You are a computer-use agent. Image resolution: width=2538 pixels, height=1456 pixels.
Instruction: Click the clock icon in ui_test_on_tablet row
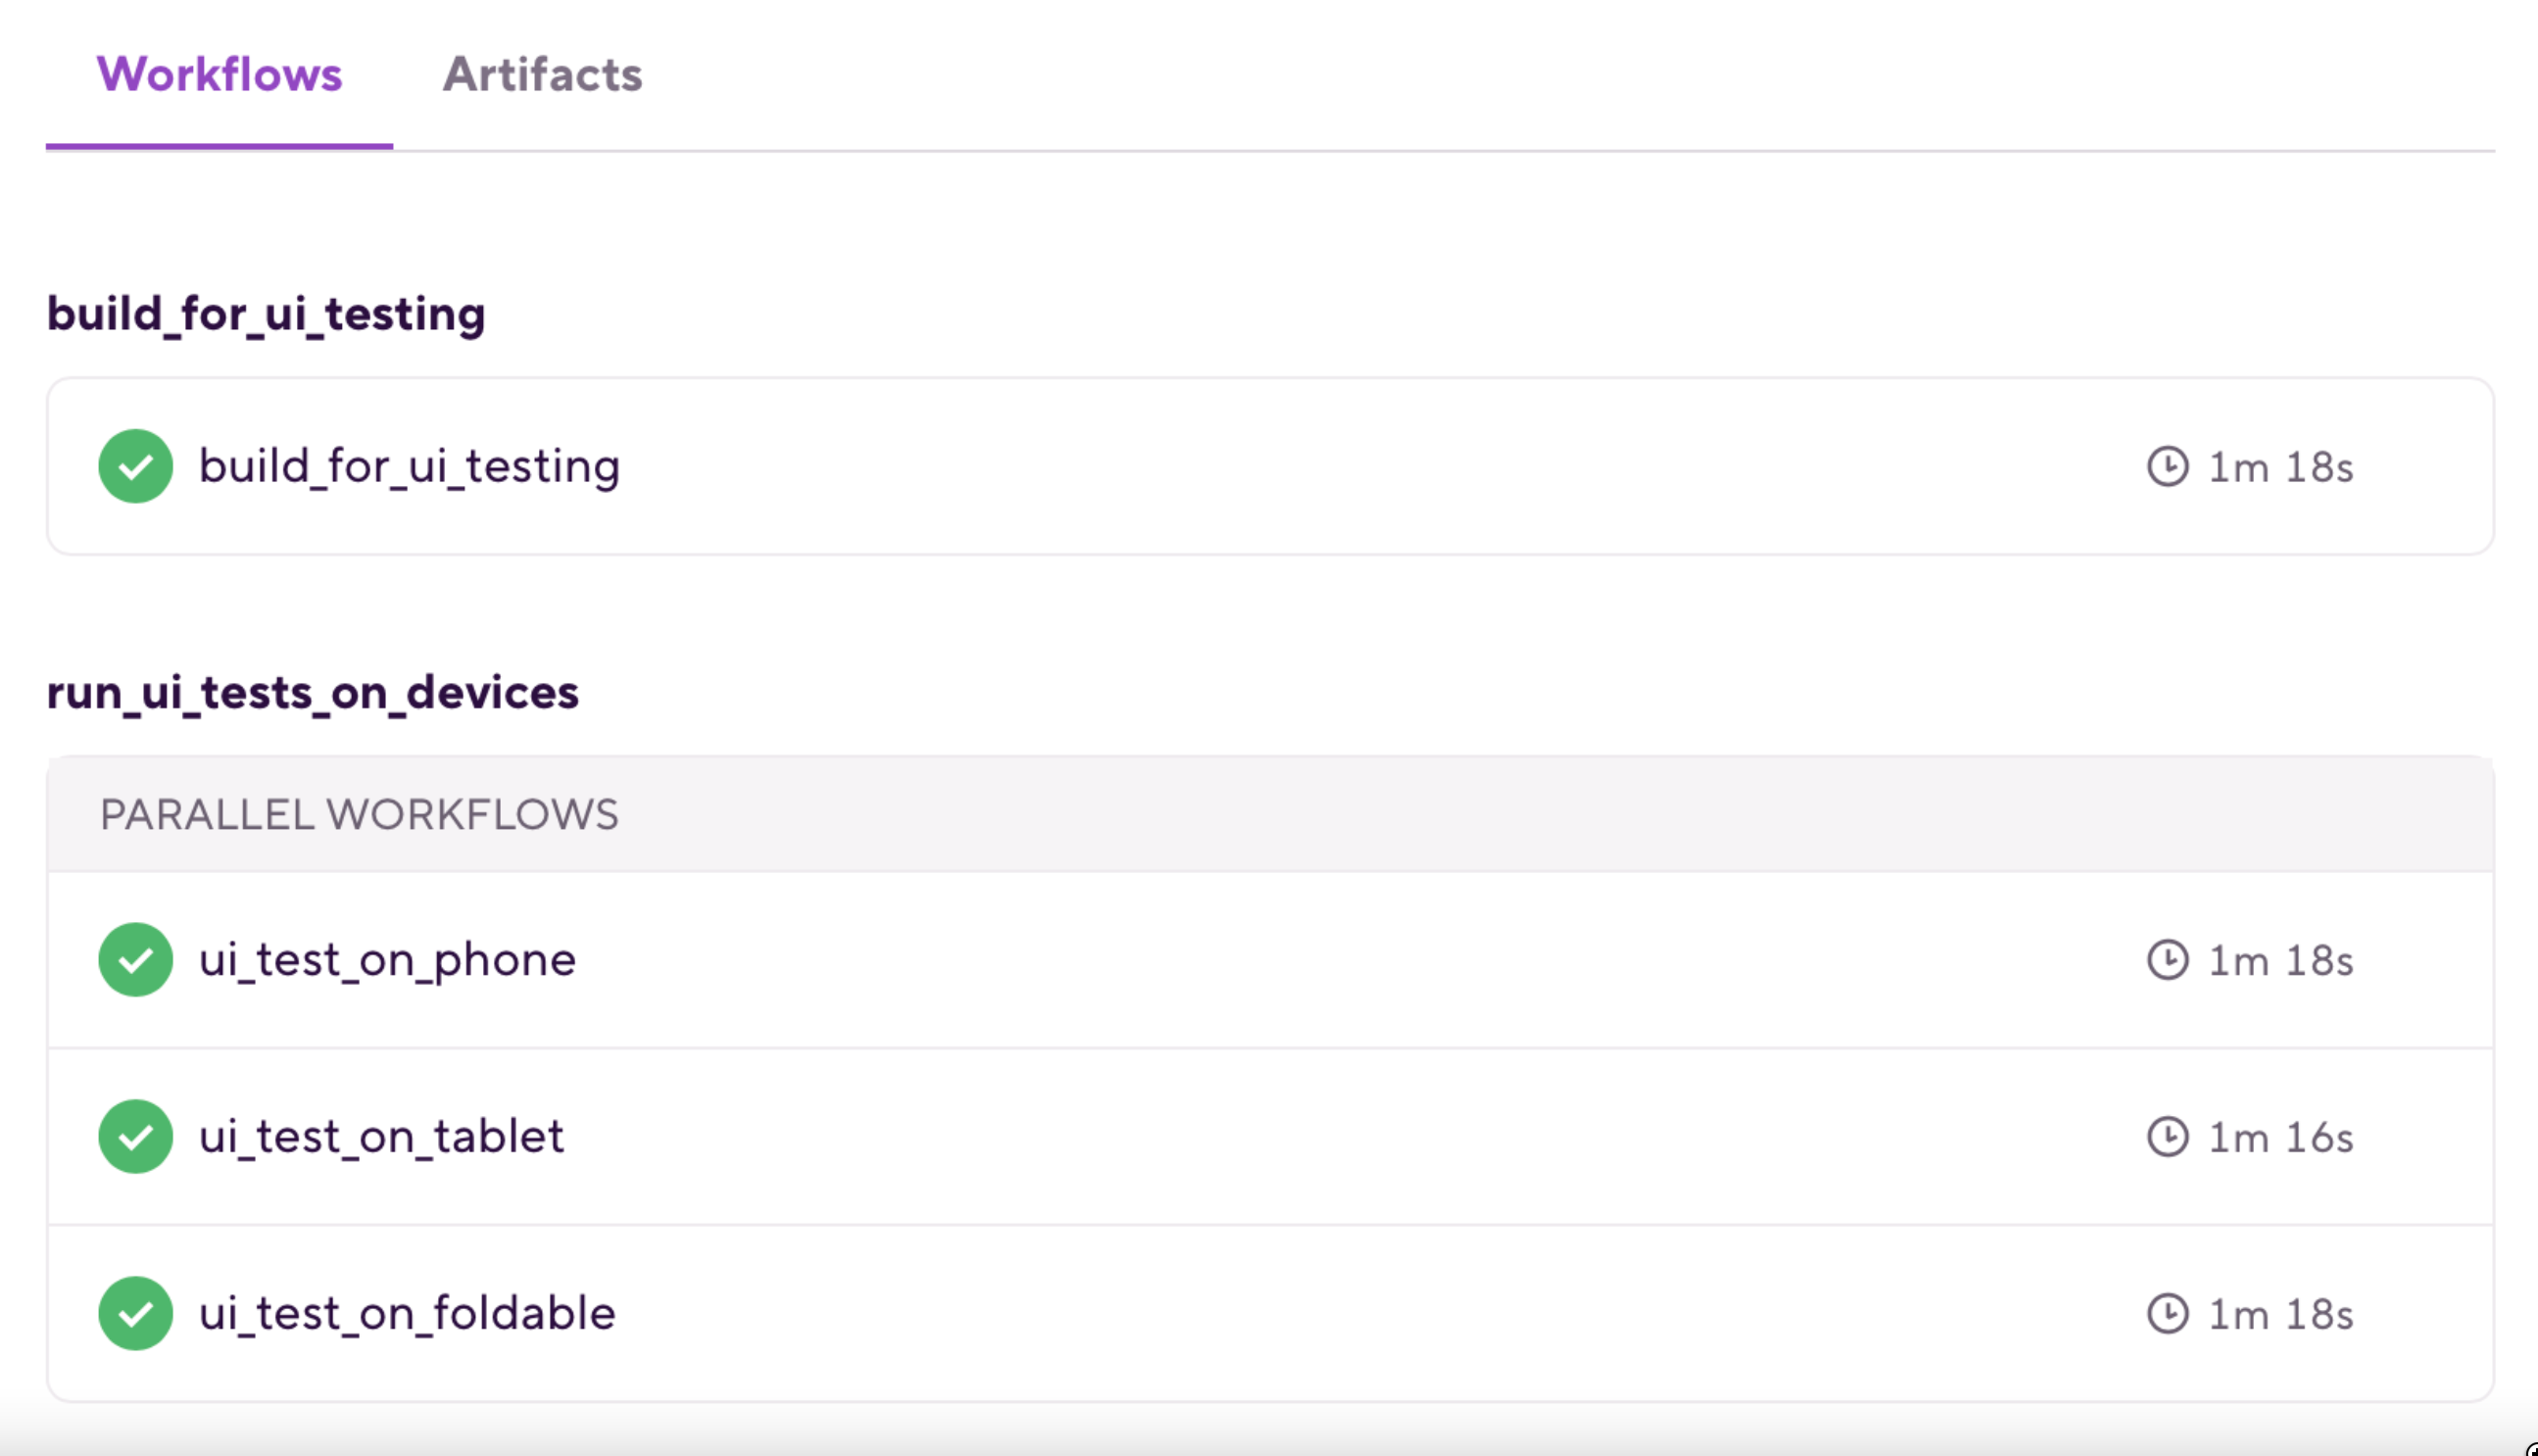click(2167, 1137)
